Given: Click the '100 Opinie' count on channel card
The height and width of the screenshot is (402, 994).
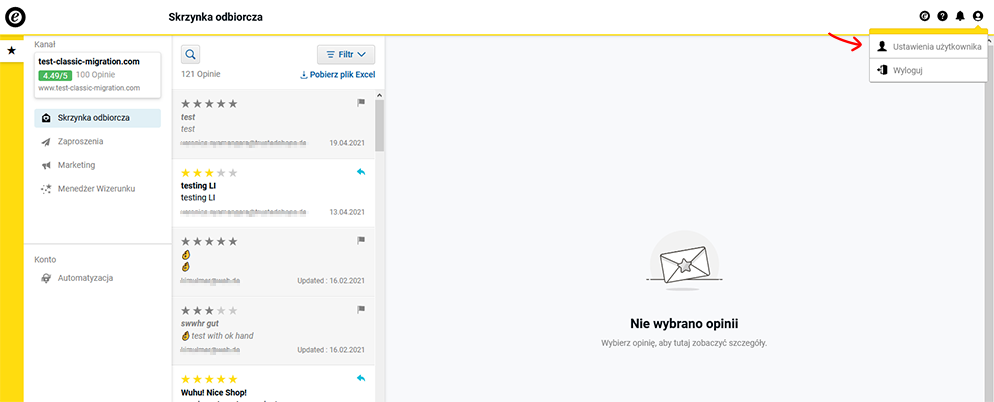Looking at the screenshot, I should (x=95, y=75).
